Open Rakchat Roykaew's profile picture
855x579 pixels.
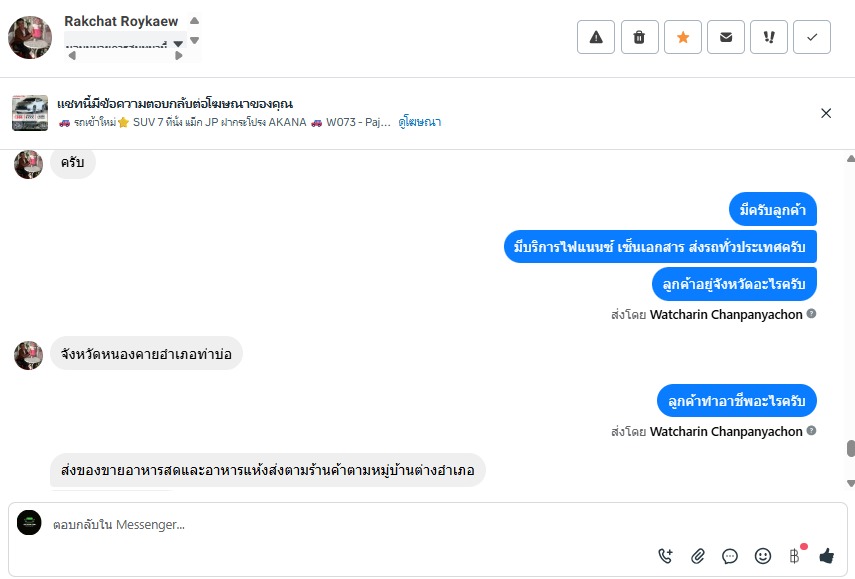coord(30,37)
